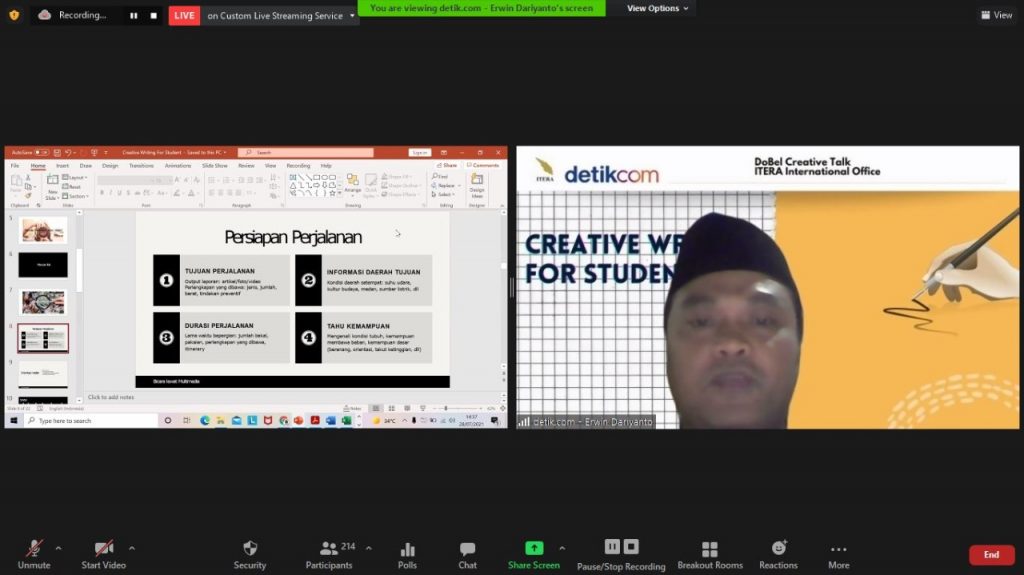
Task: Click the encryption shield icon at top-left
Action: click(14, 15)
